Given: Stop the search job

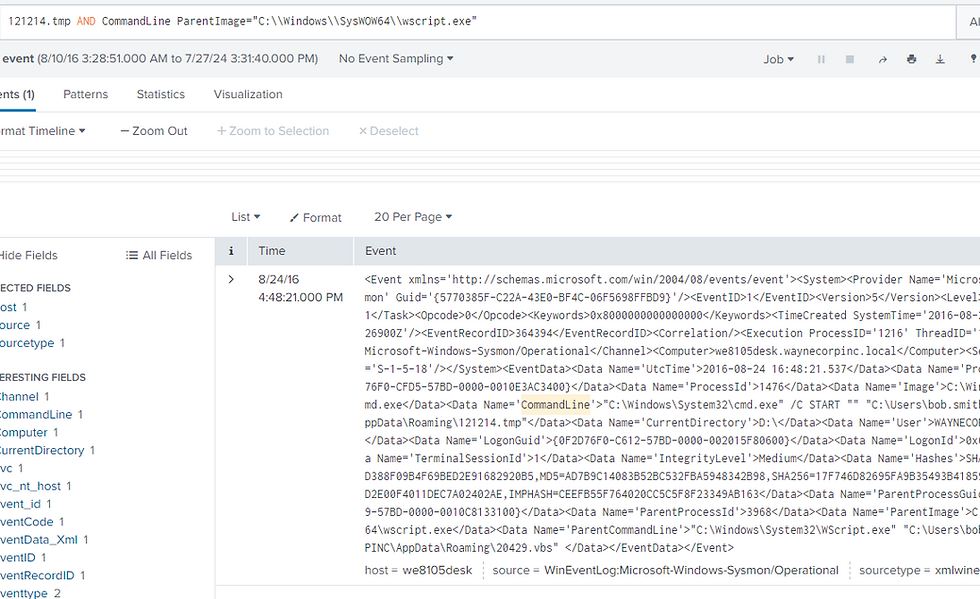Looking at the screenshot, I should (850, 59).
